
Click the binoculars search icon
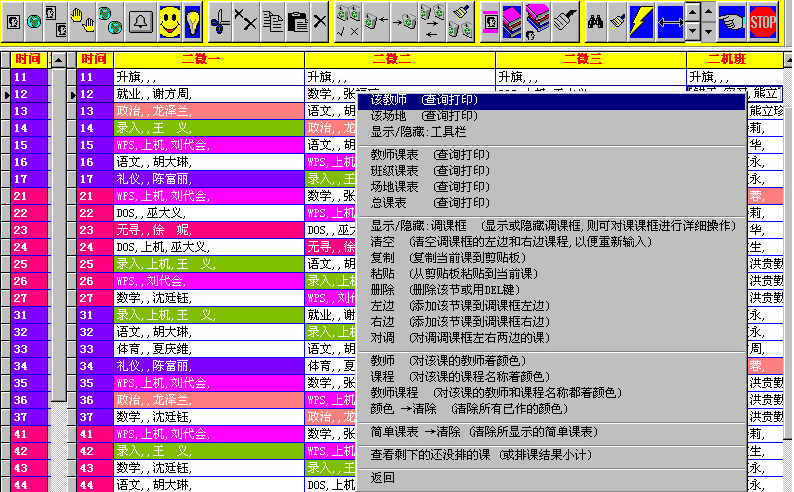pos(594,20)
